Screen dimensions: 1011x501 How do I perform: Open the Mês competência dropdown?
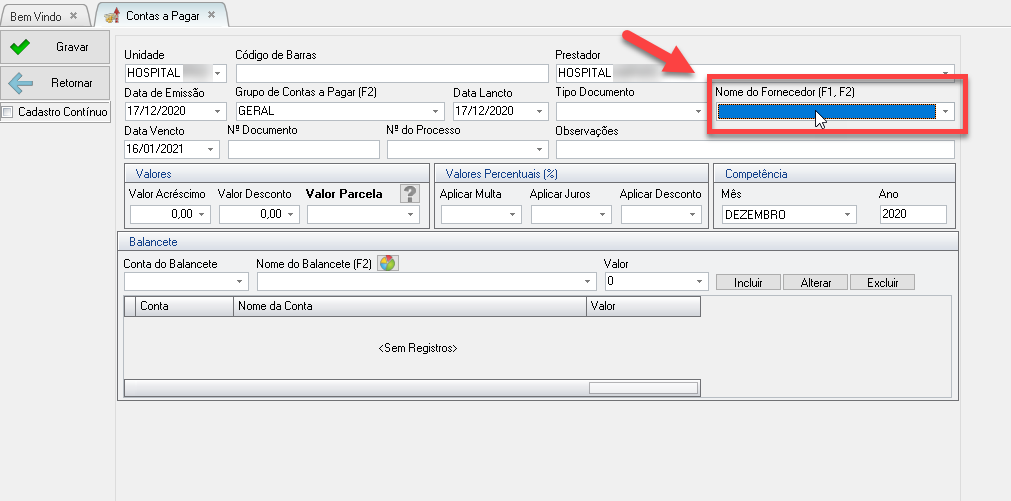click(848, 214)
